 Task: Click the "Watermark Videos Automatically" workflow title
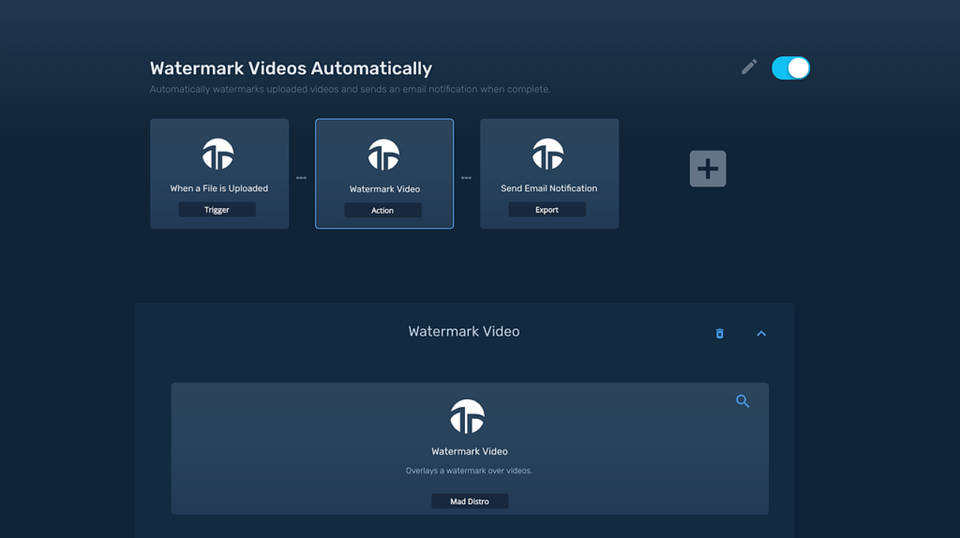point(291,69)
